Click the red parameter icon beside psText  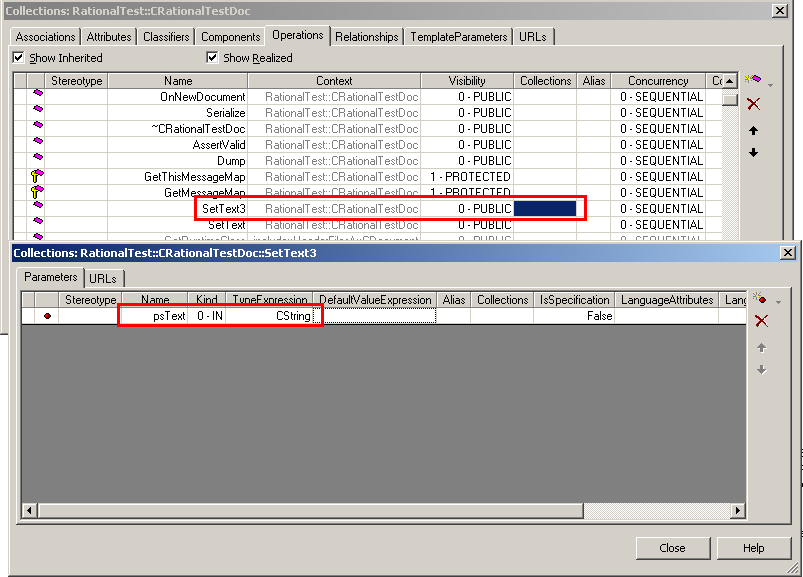click(48, 316)
